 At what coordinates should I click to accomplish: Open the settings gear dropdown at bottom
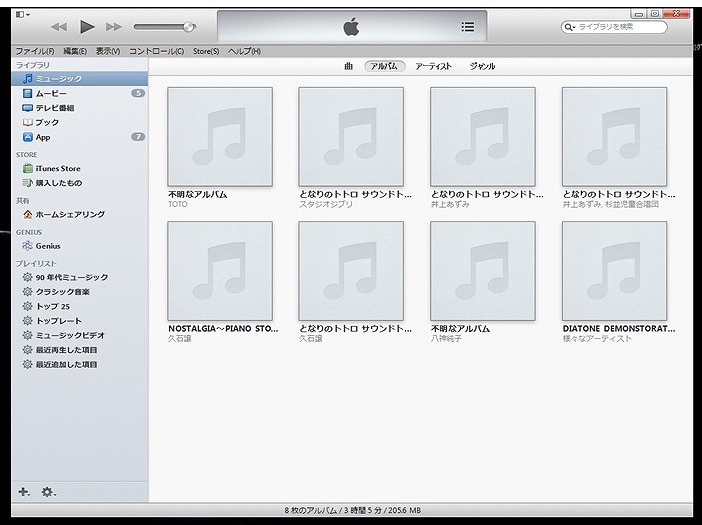49,492
